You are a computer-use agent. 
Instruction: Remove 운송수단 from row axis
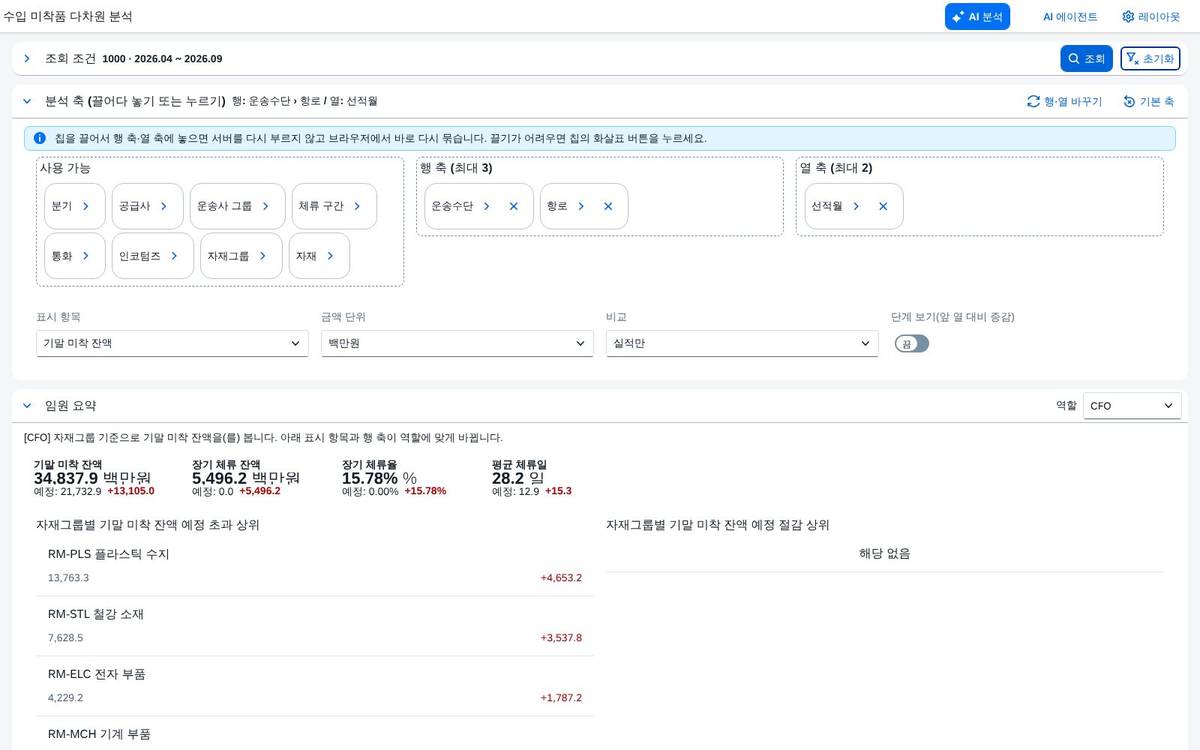[x=514, y=206]
